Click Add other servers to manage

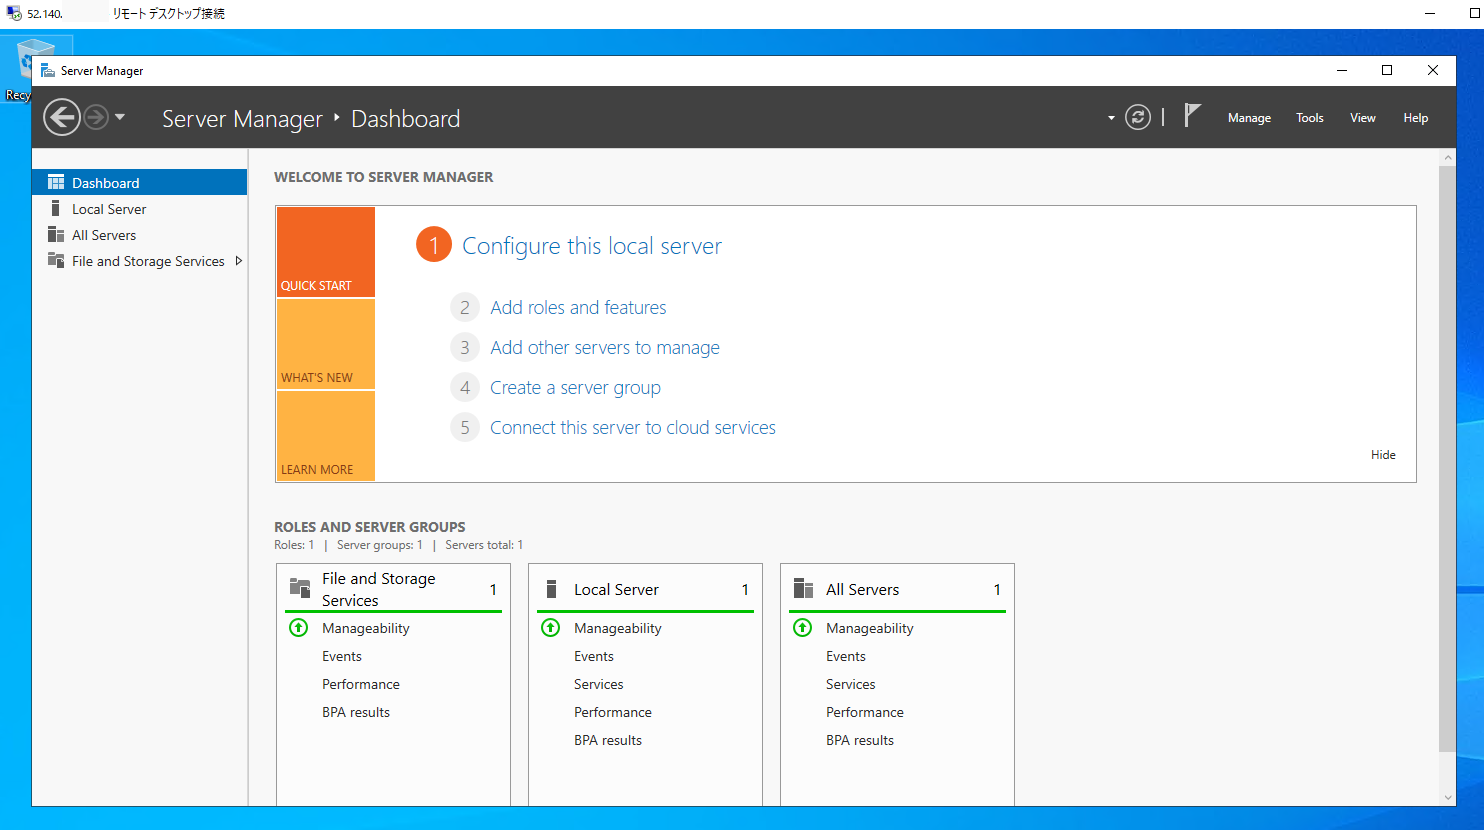coord(605,347)
